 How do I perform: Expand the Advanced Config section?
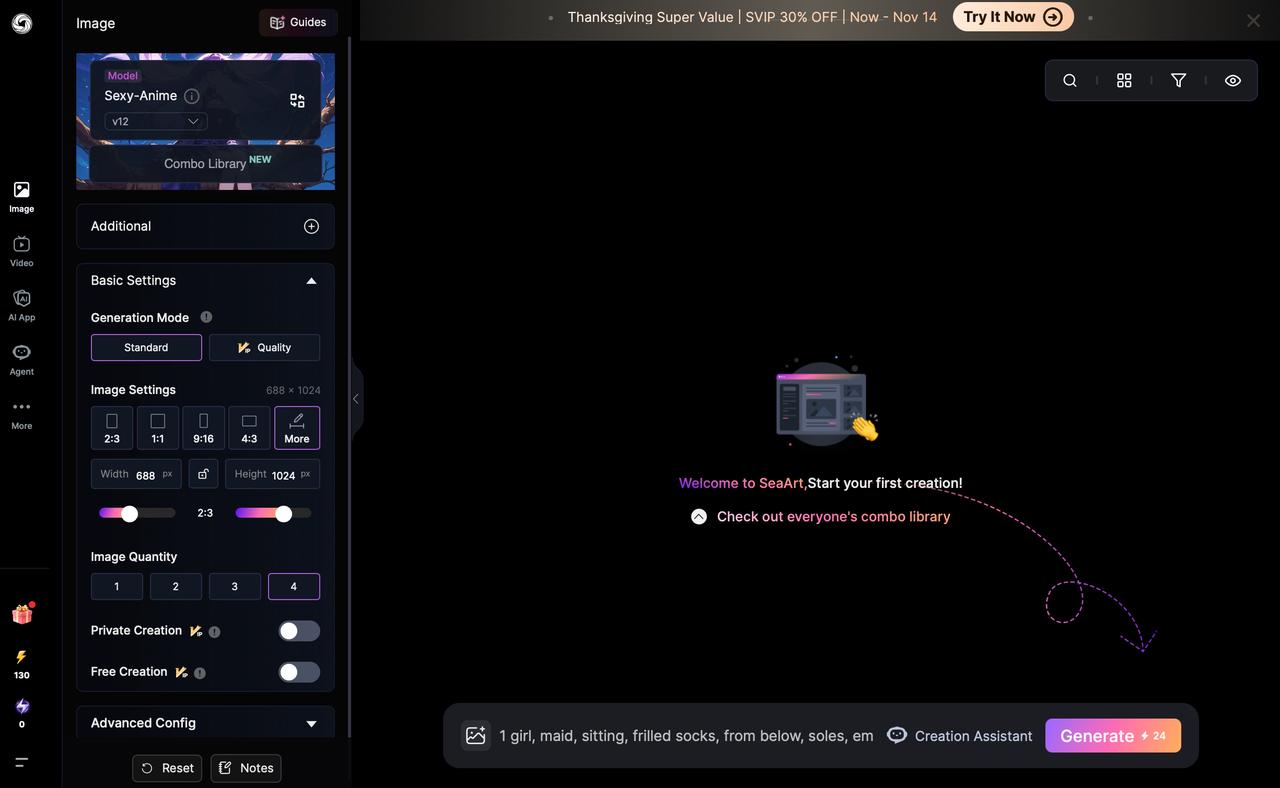click(x=311, y=723)
